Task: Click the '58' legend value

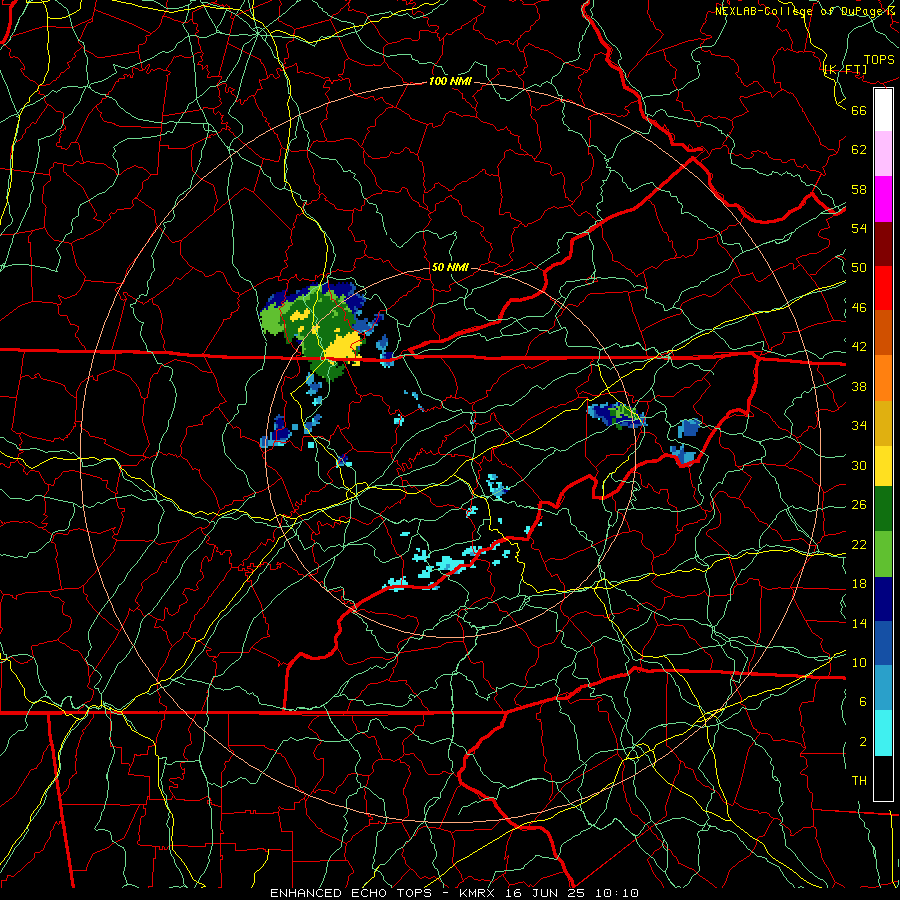Action: tap(859, 189)
